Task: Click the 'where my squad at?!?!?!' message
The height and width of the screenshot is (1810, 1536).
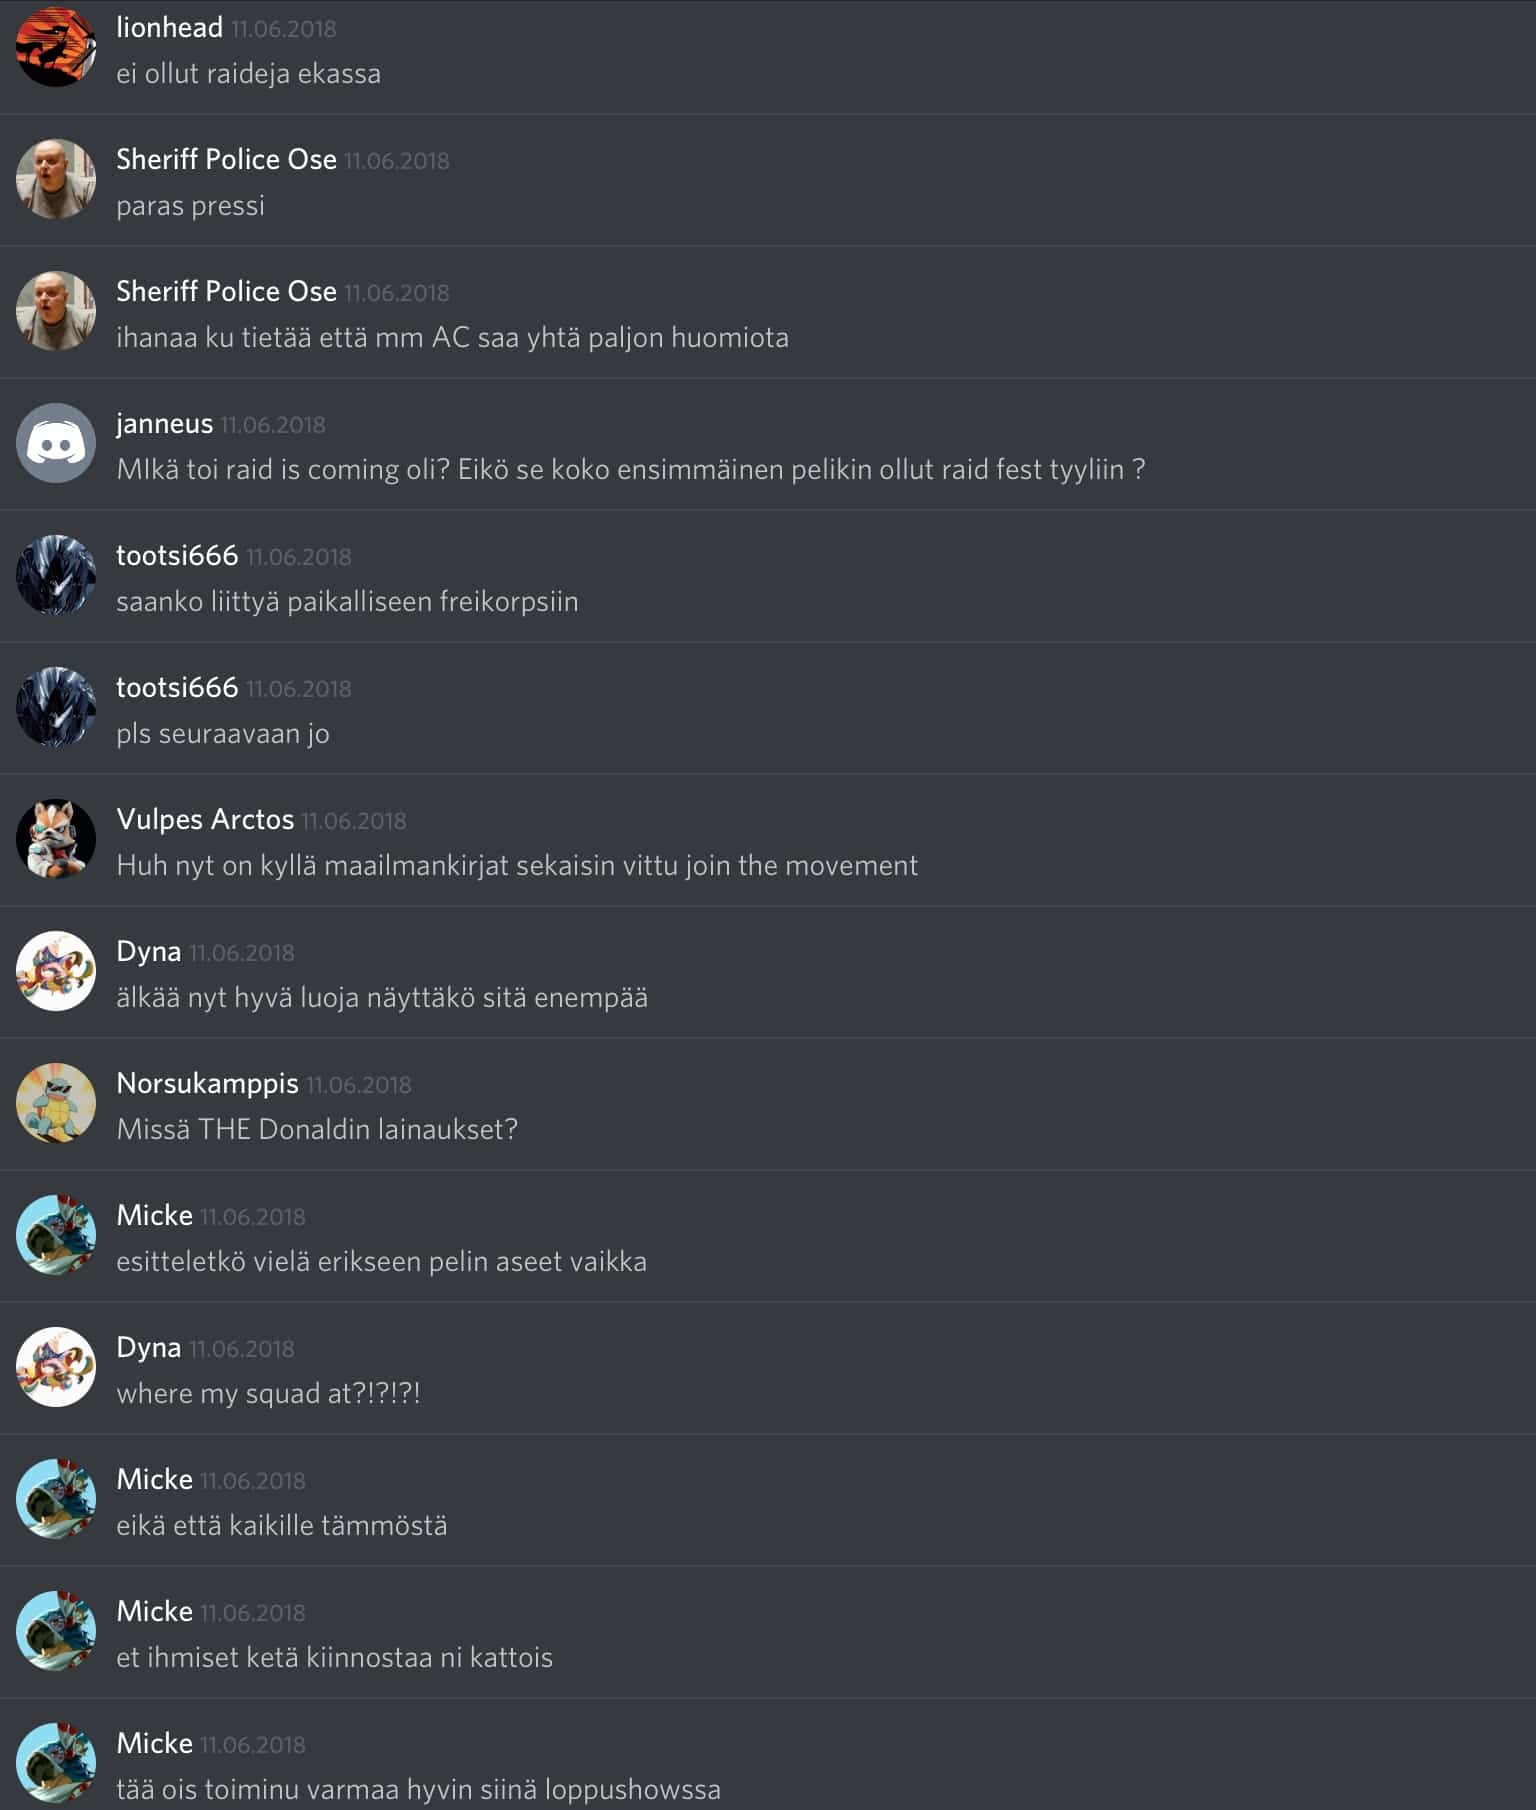Action: (x=268, y=1393)
